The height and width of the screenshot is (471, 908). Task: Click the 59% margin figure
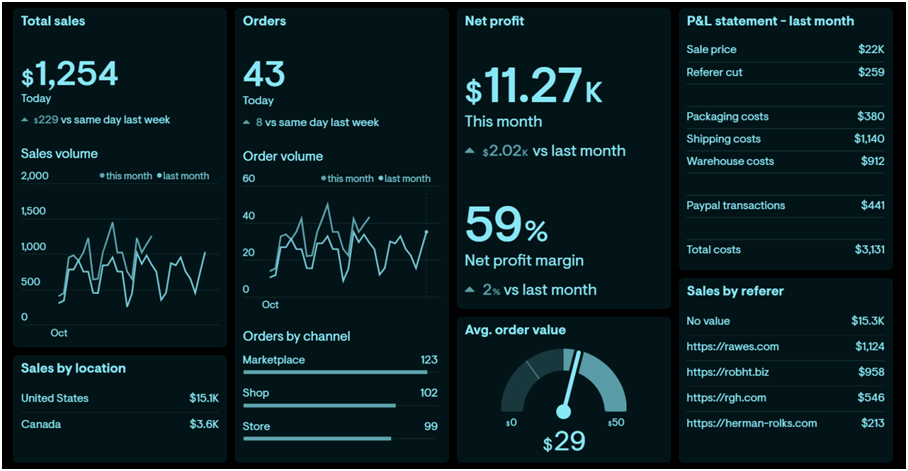[x=507, y=224]
